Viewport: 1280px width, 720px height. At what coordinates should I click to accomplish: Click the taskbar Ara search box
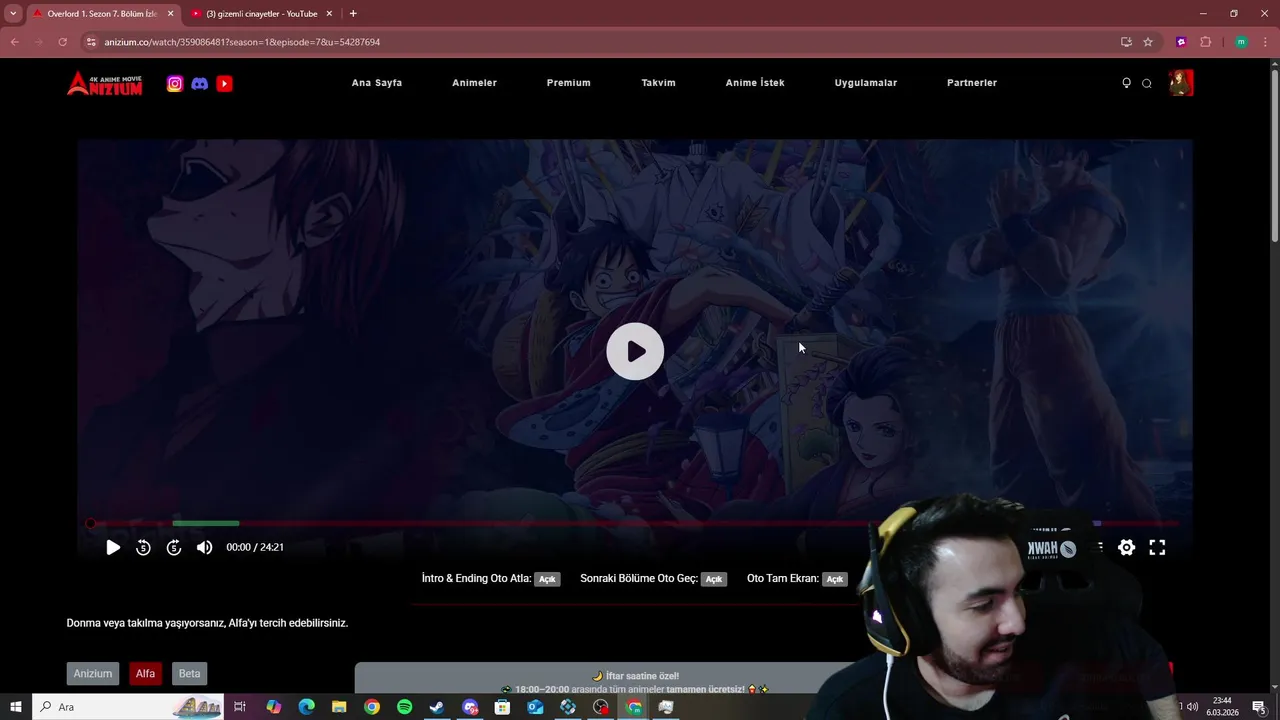pos(128,707)
